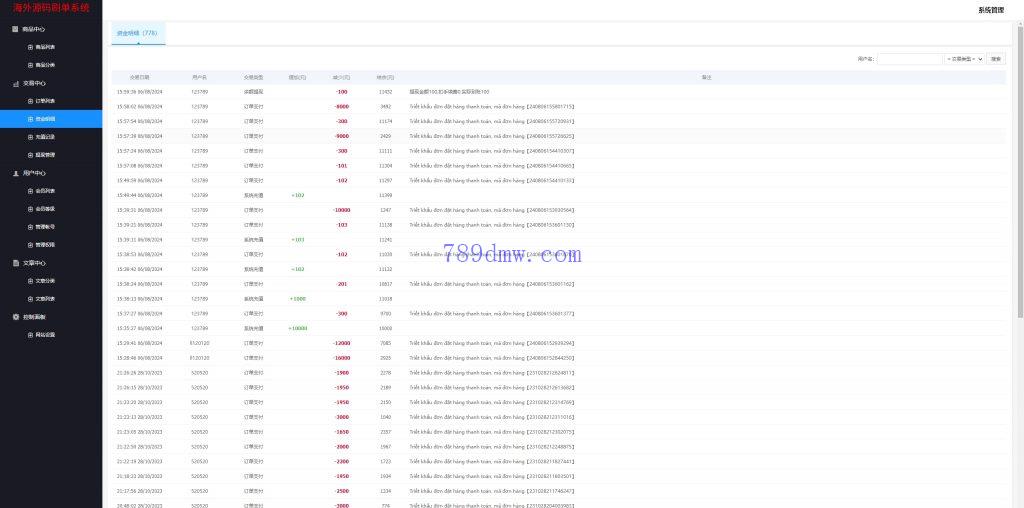The height and width of the screenshot is (508, 1024).
Task: Click the icon beside 订单列表
Action: point(30,101)
